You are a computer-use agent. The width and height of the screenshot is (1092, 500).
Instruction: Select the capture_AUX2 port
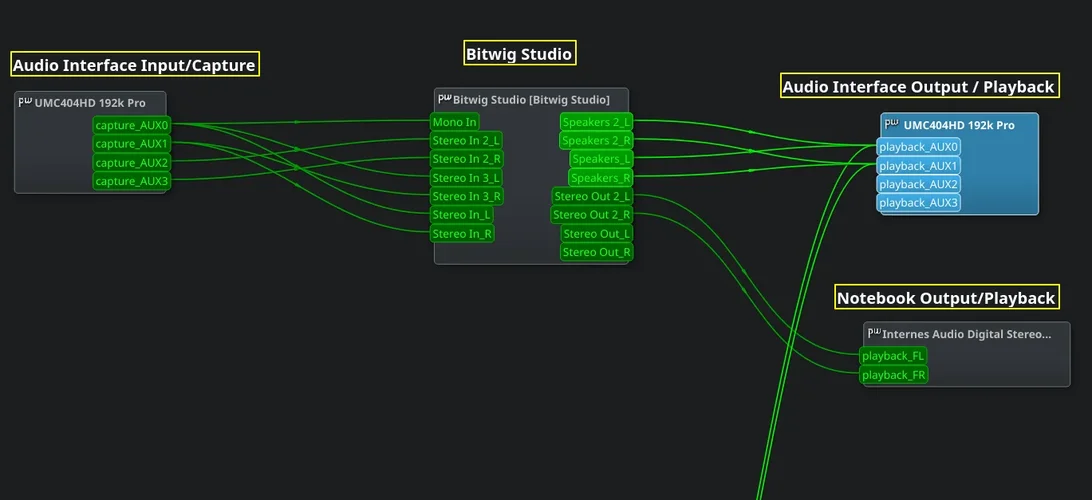tap(132, 163)
